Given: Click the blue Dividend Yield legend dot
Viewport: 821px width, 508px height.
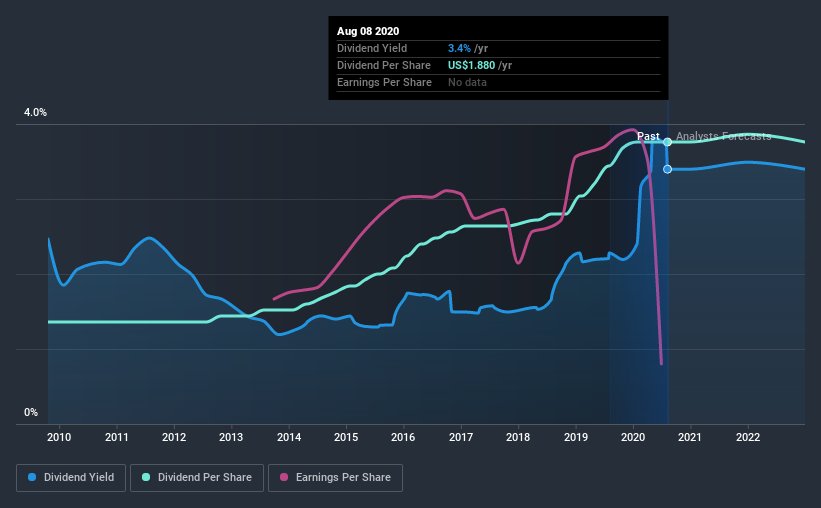Looking at the screenshot, I should point(32,477).
